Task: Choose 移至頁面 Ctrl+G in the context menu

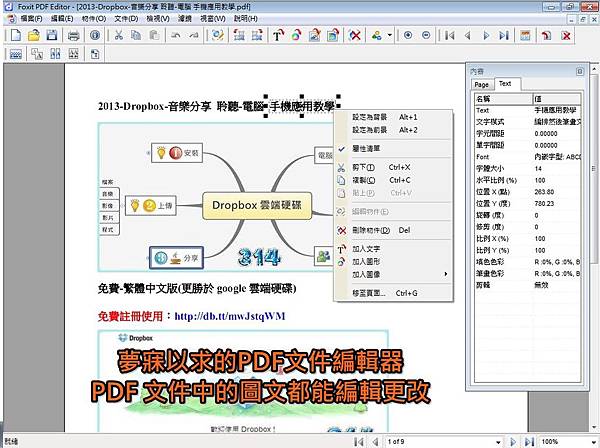Action: click(x=393, y=293)
